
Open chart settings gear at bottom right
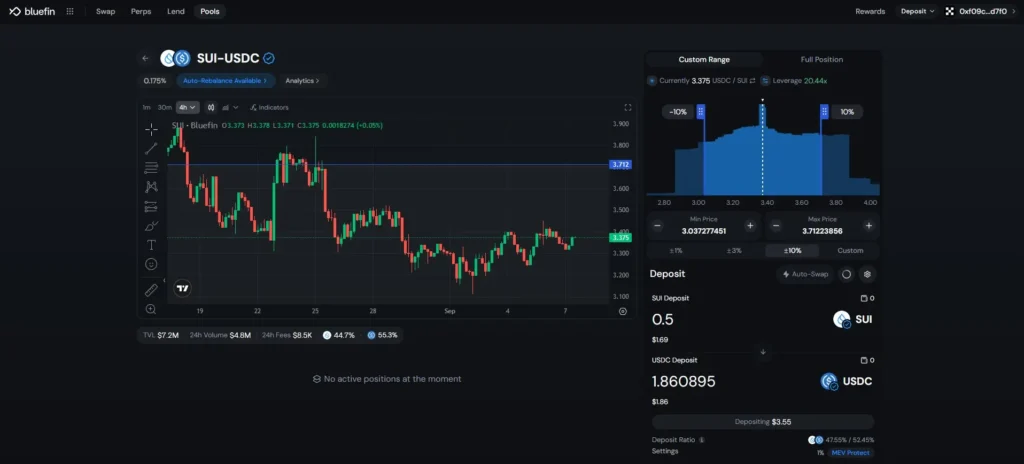[622, 312]
